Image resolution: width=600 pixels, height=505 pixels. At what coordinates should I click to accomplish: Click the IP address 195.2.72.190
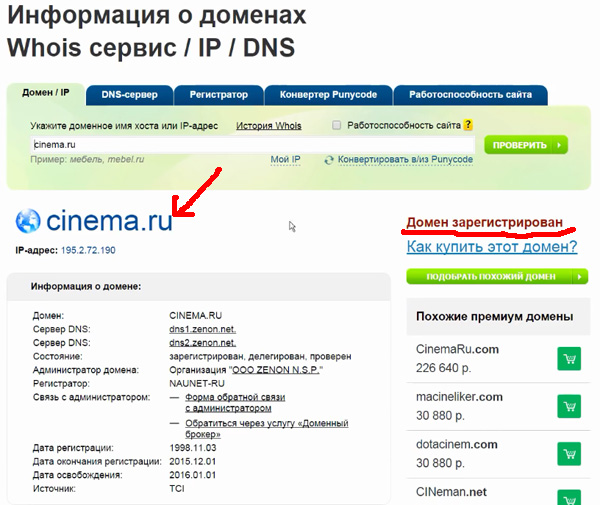pos(88,250)
